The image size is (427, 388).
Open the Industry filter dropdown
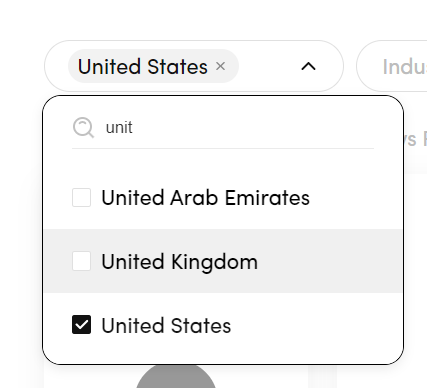click(392, 66)
